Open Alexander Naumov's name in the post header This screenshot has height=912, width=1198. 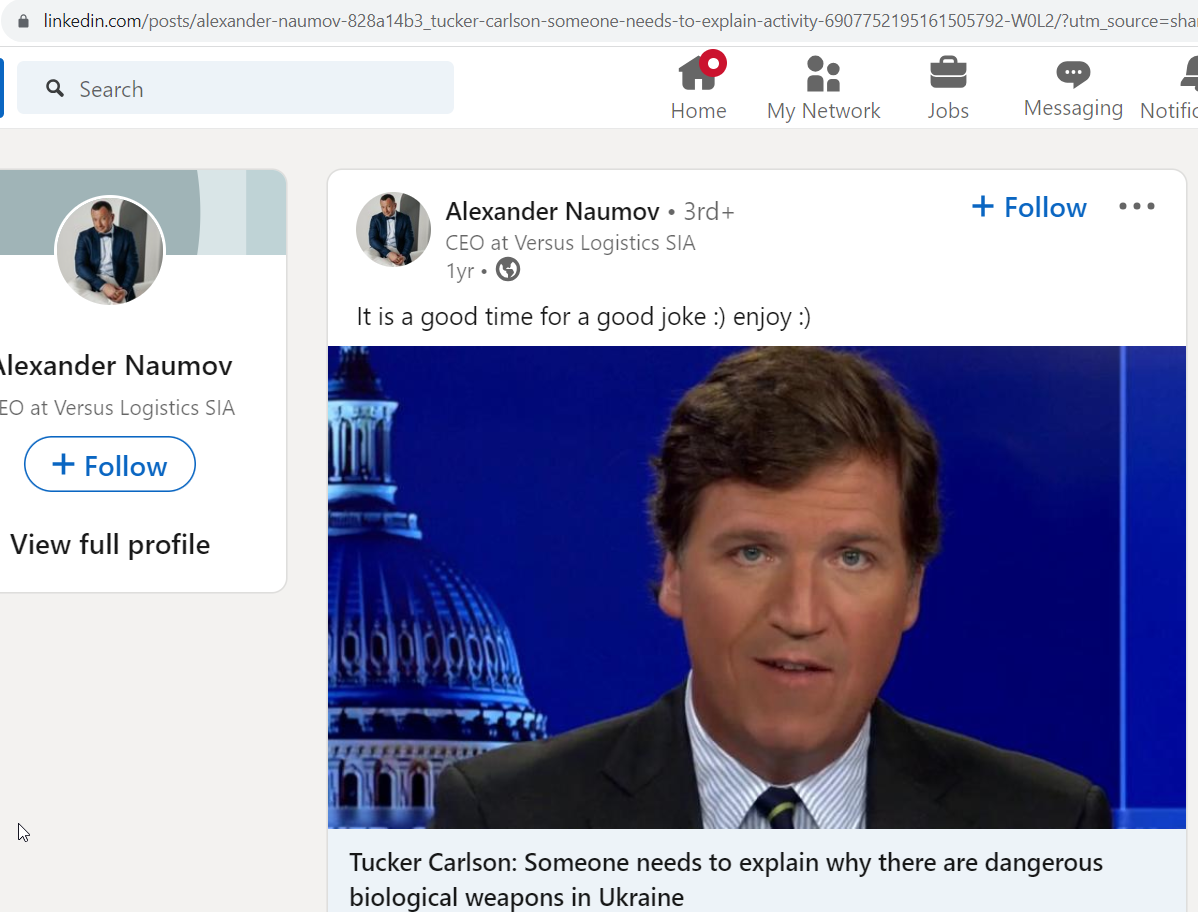[552, 212]
